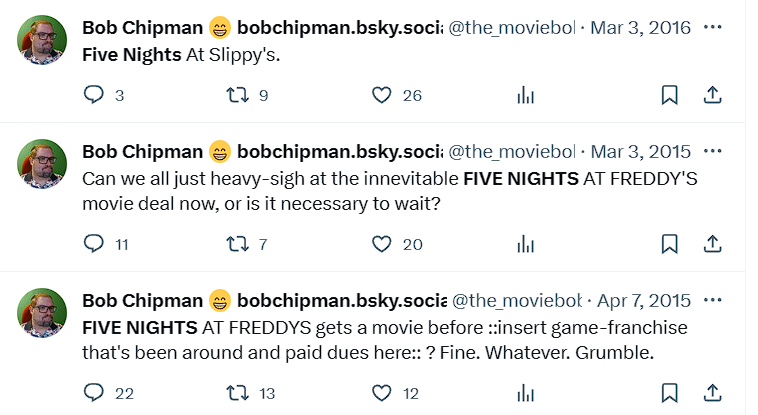Open more options on Apr 7, 2015 tweet
The image size is (758, 415).
coord(713,300)
